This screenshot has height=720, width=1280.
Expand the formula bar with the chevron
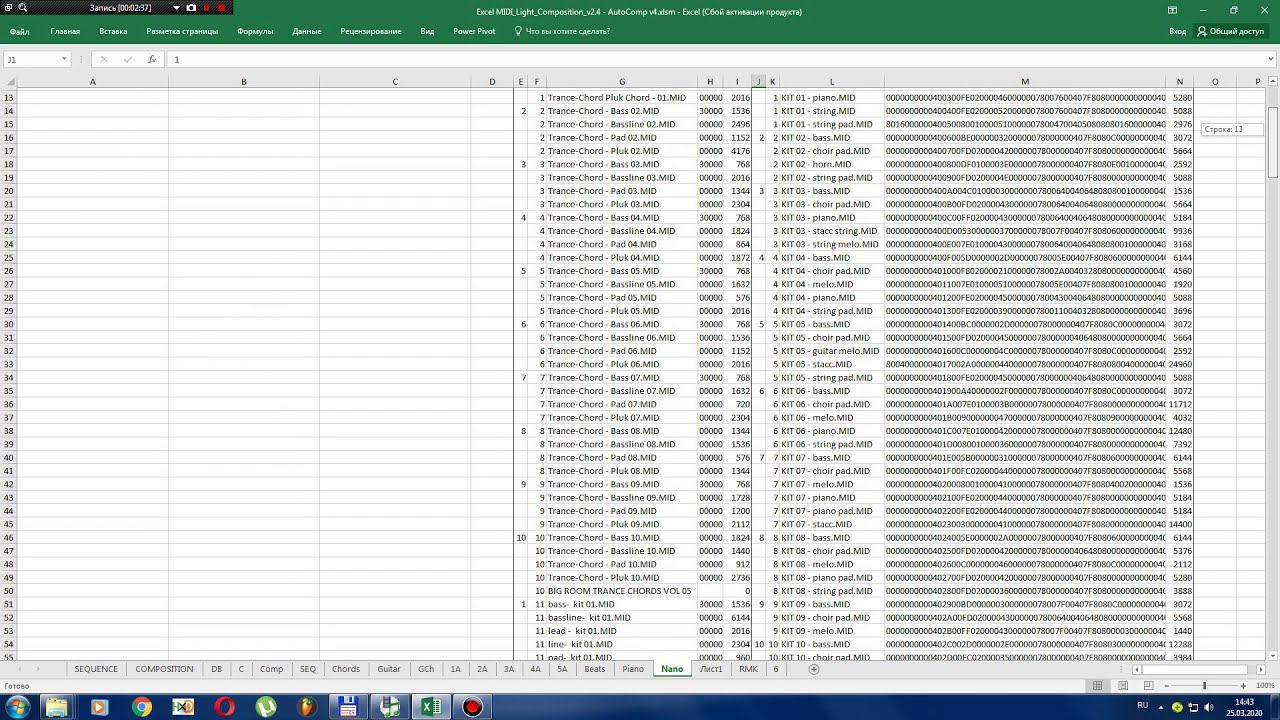1271,59
